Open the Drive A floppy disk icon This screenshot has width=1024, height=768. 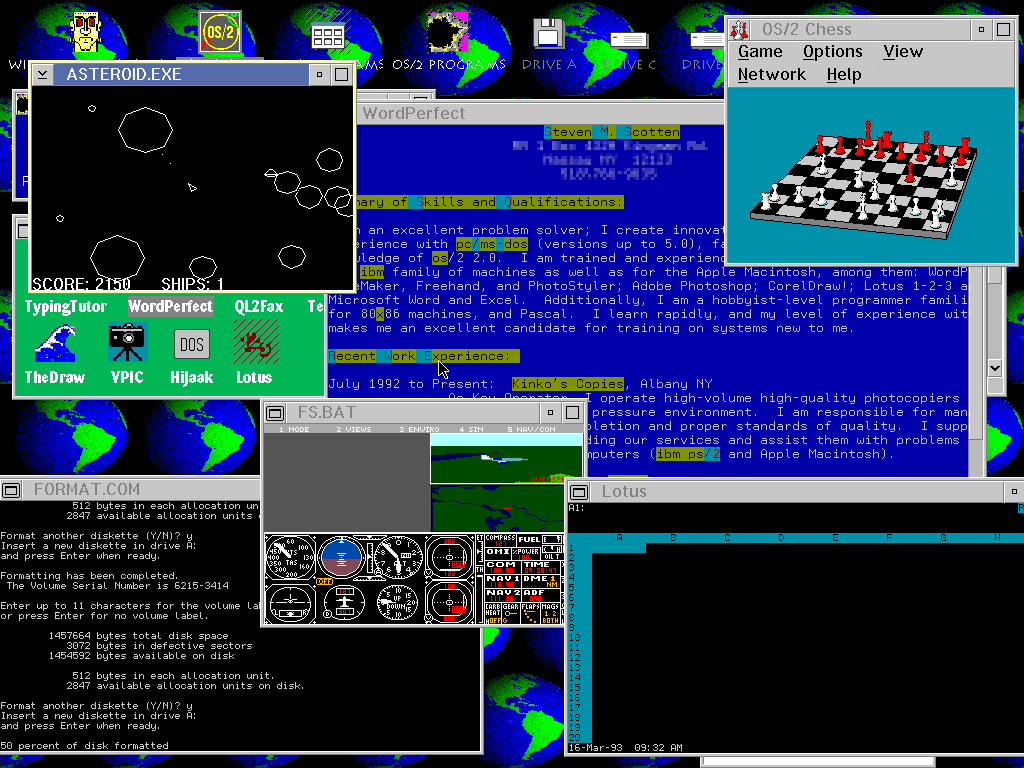coord(549,35)
